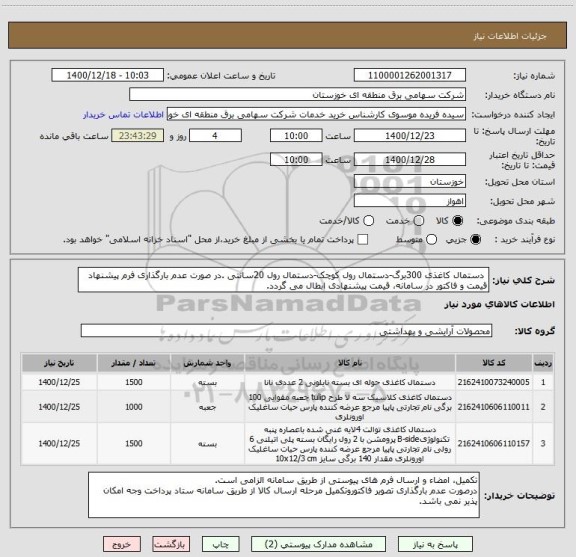Click the price validity date 1400/12/28
This screenshot has width=576, height=557.
tap(410, 159)
